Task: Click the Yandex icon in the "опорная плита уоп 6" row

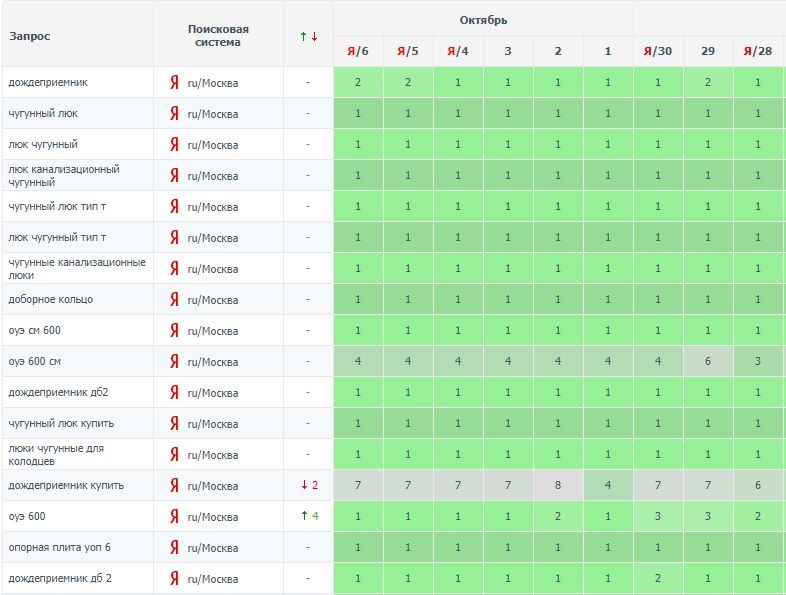Action: tap(174, 547)
